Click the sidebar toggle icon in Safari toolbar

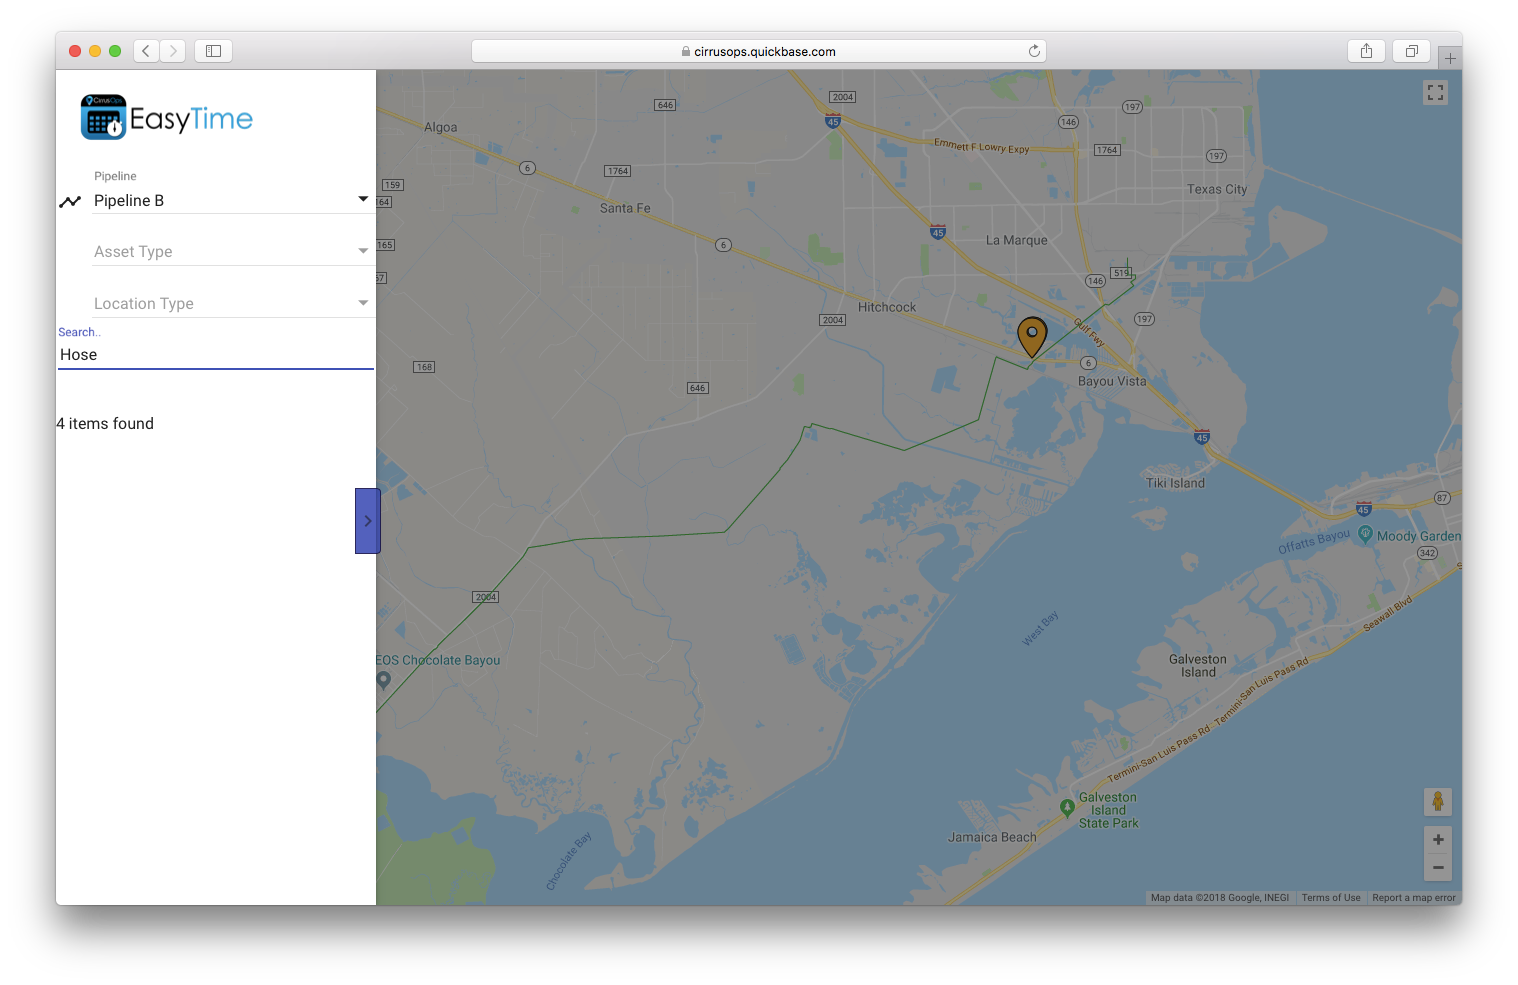(213, 50)
